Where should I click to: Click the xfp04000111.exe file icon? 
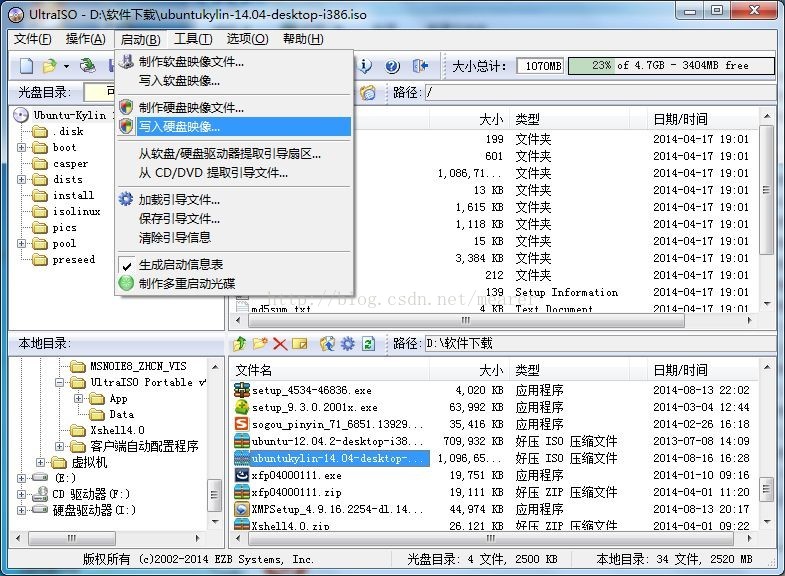pos(242,475)
